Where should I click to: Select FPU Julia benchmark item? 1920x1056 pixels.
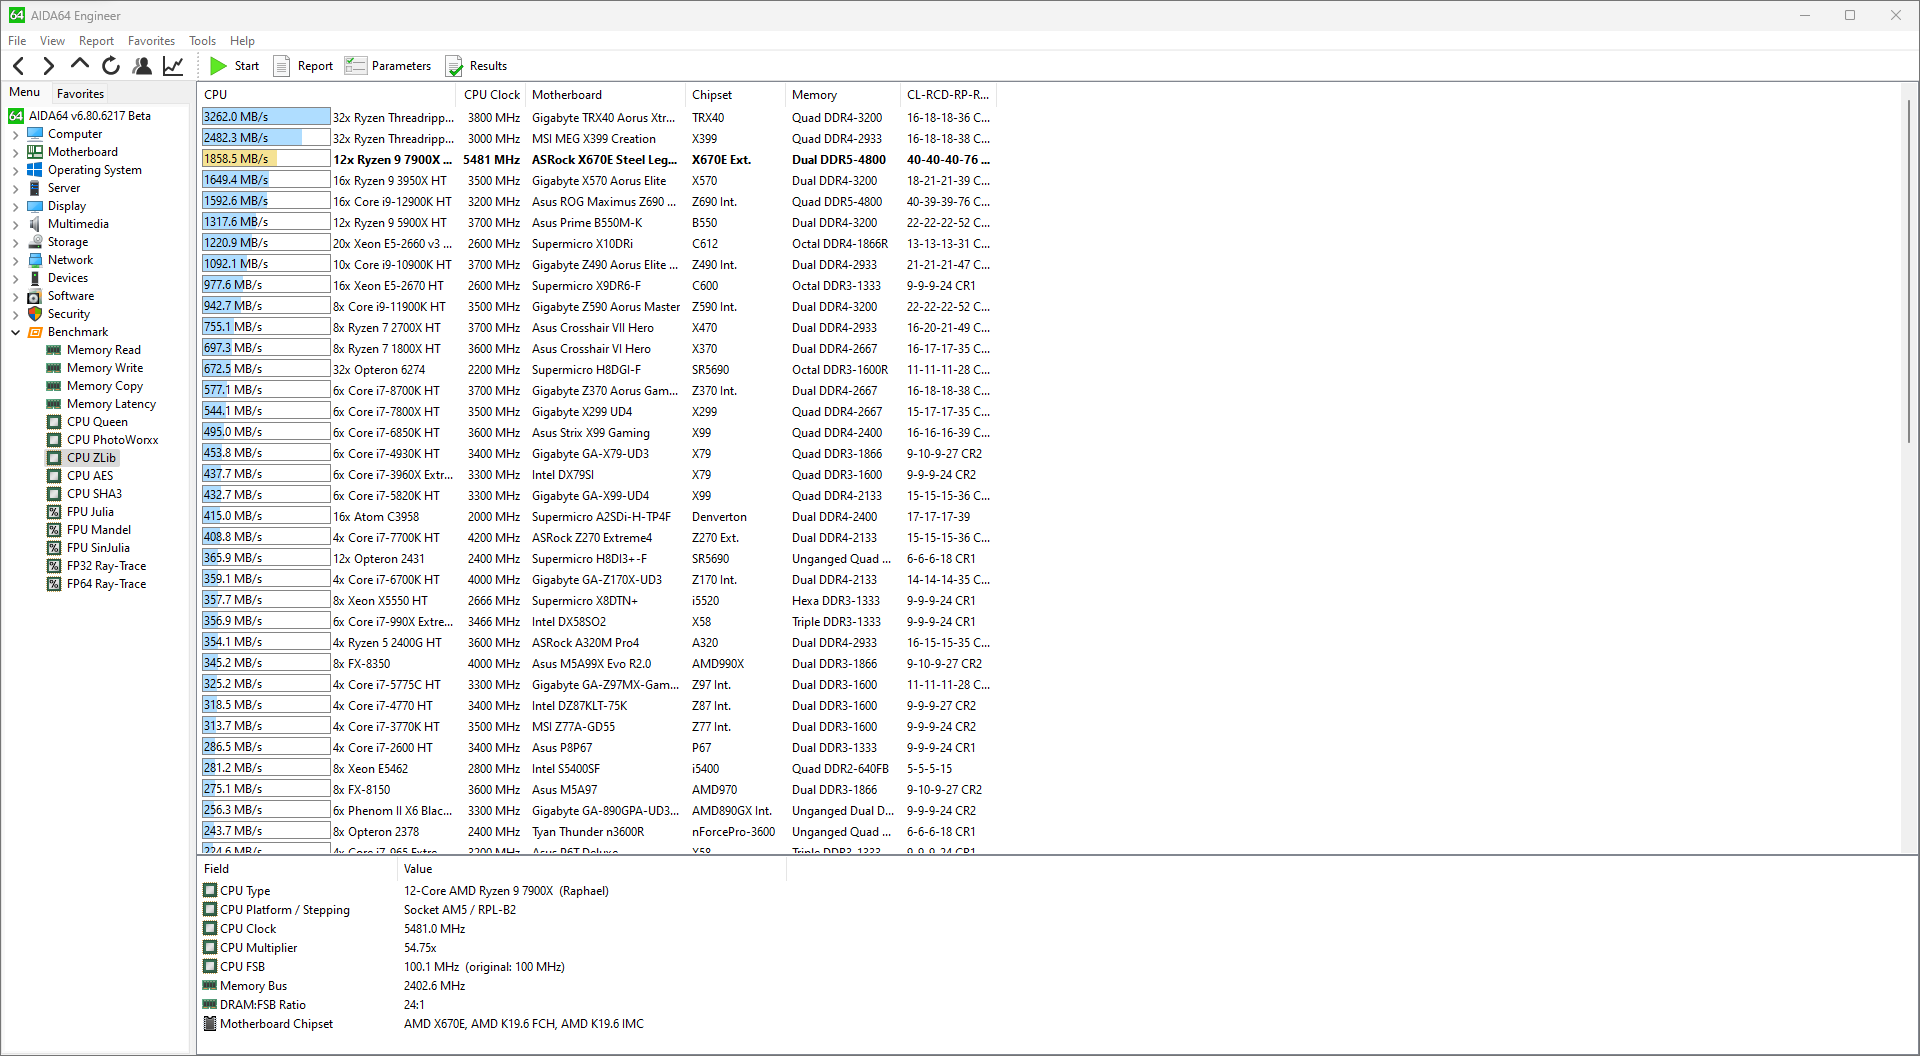point(90,512)
